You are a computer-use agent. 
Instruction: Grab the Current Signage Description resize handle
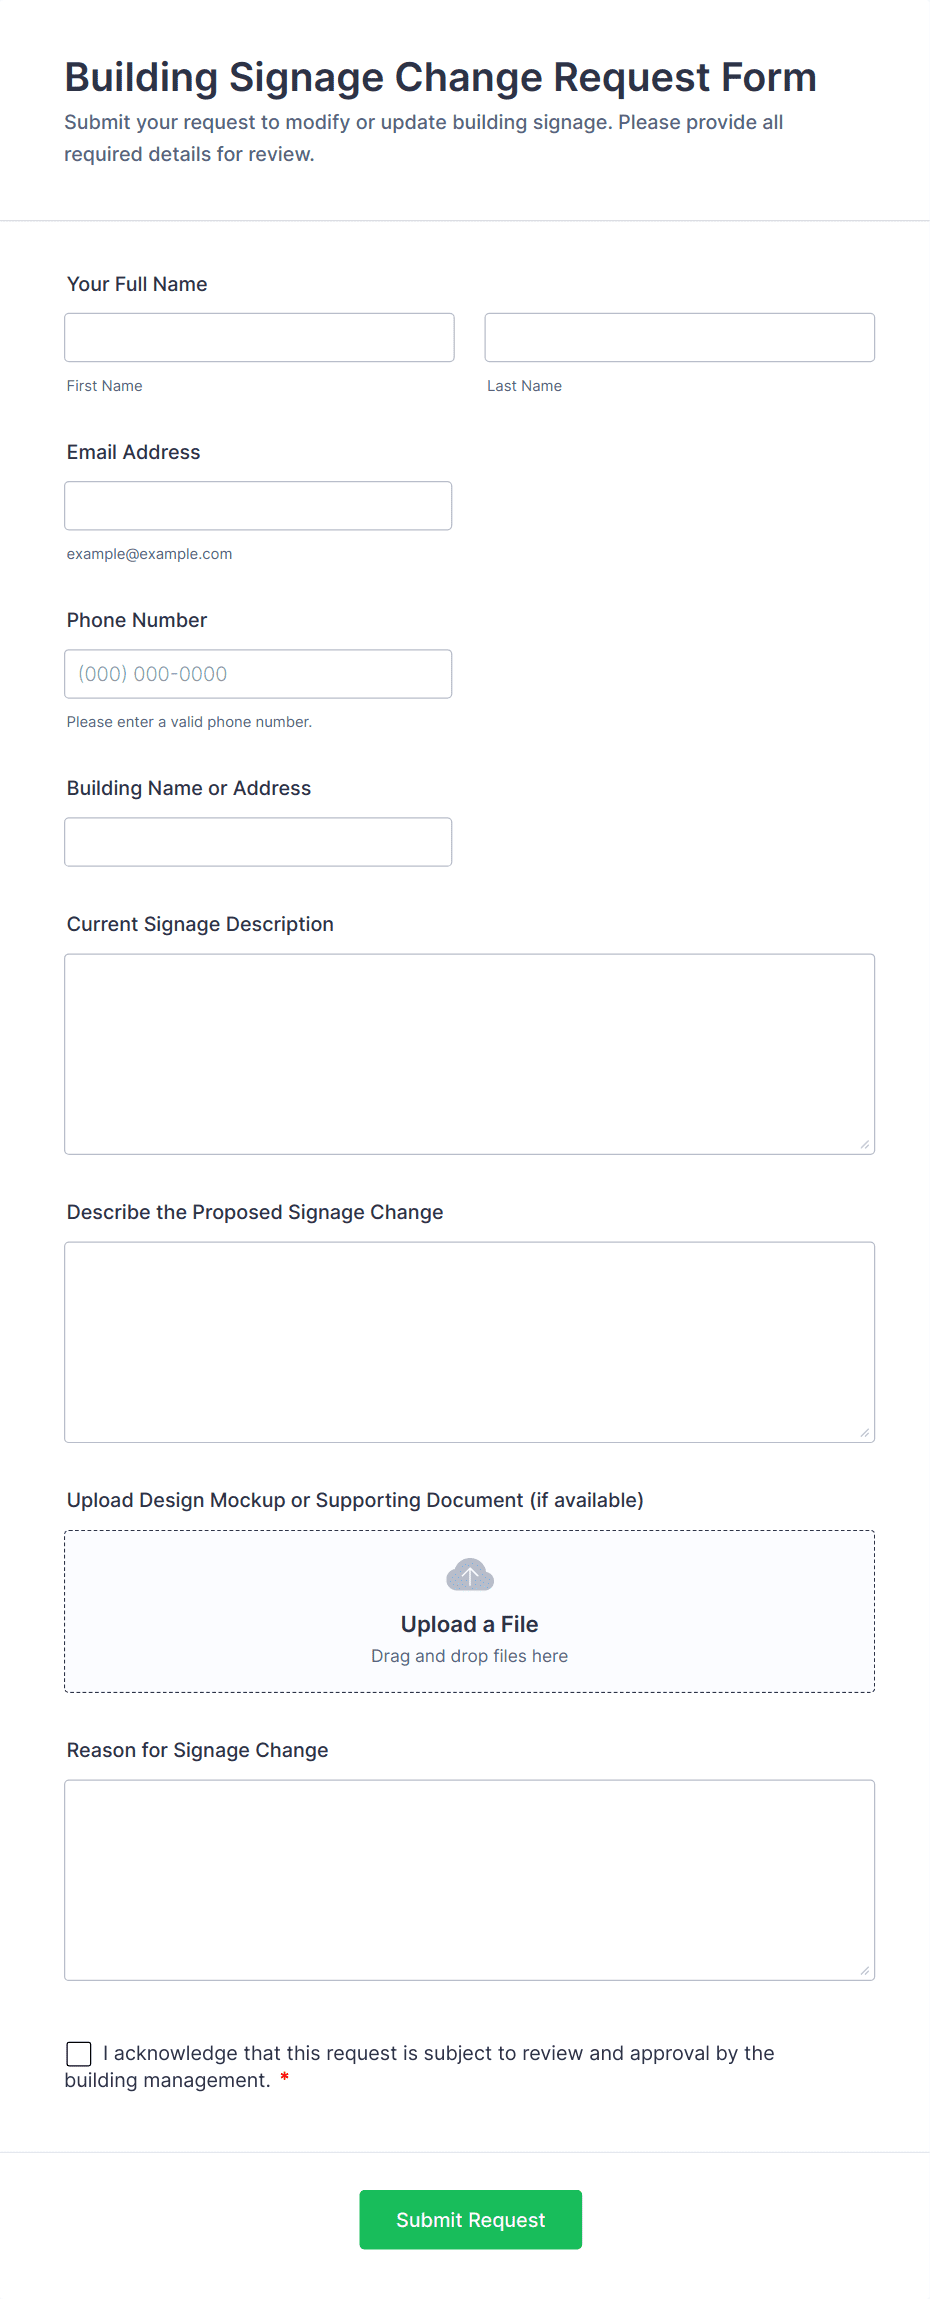(865, 1145)
